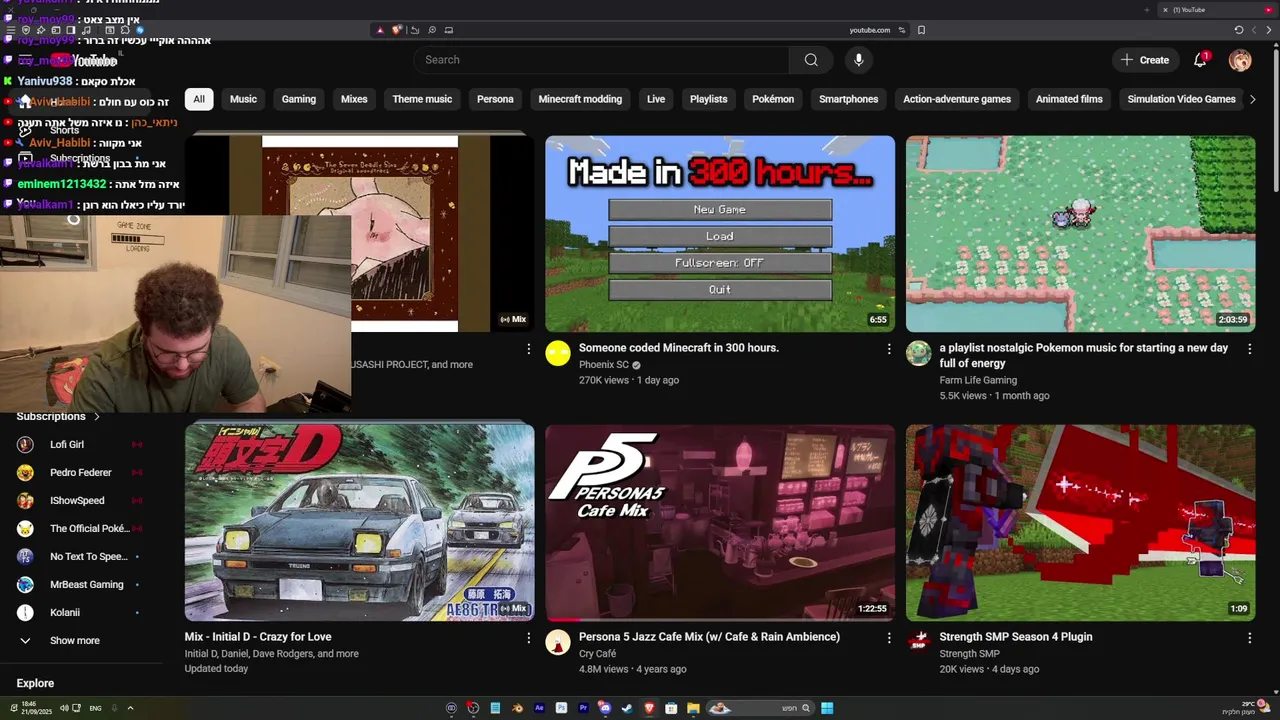Open options for Strength SMP Season 4 Plugin
1280x720 pixels.
pos(1249,638)
